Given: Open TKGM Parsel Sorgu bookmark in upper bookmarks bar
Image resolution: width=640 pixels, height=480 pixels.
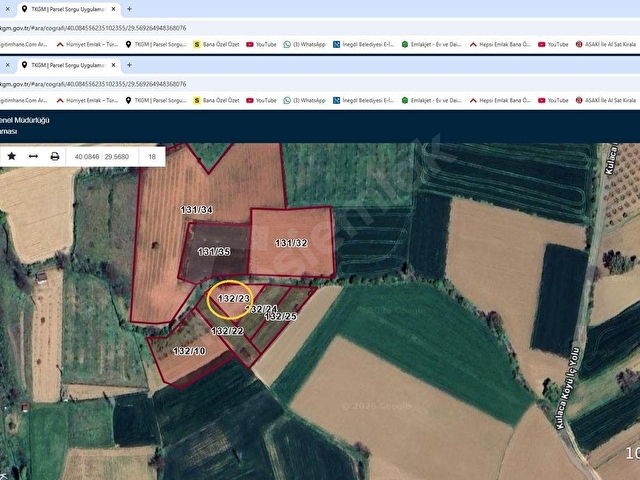Looking at the screenshot, I should (x=156, y=44).
